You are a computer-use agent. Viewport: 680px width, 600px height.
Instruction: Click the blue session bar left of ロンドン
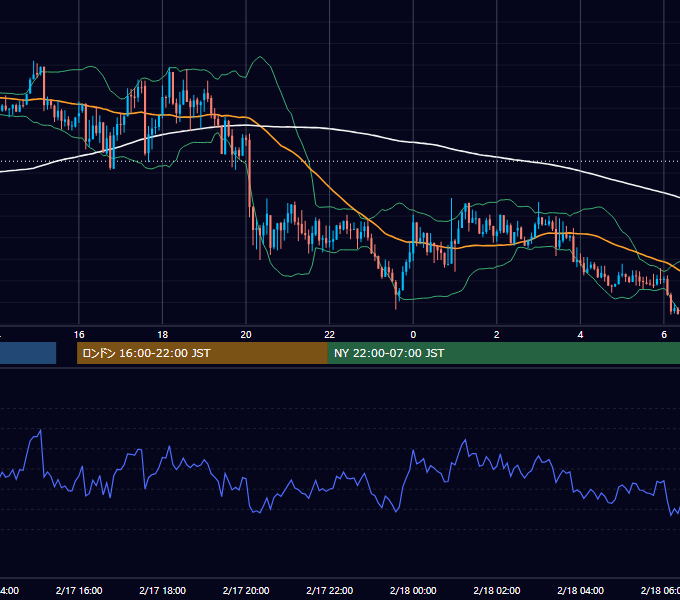(28, 353)
